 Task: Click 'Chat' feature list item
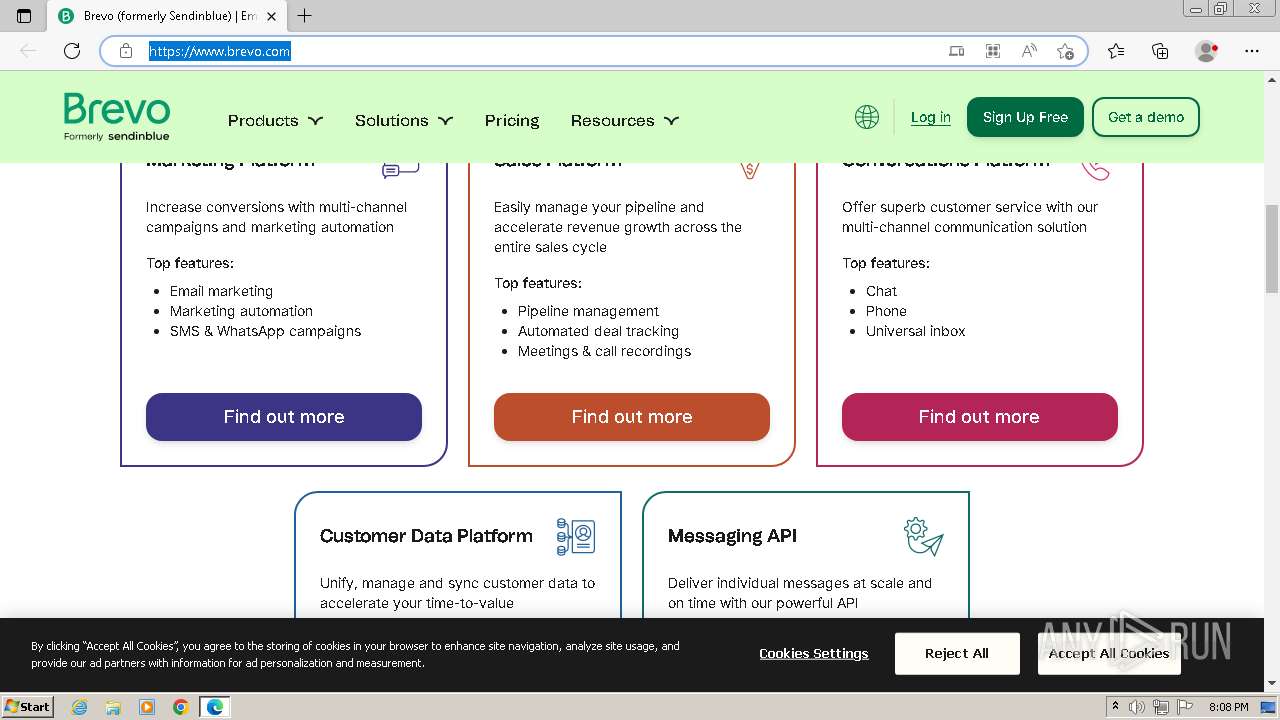(x=881, y=291)
